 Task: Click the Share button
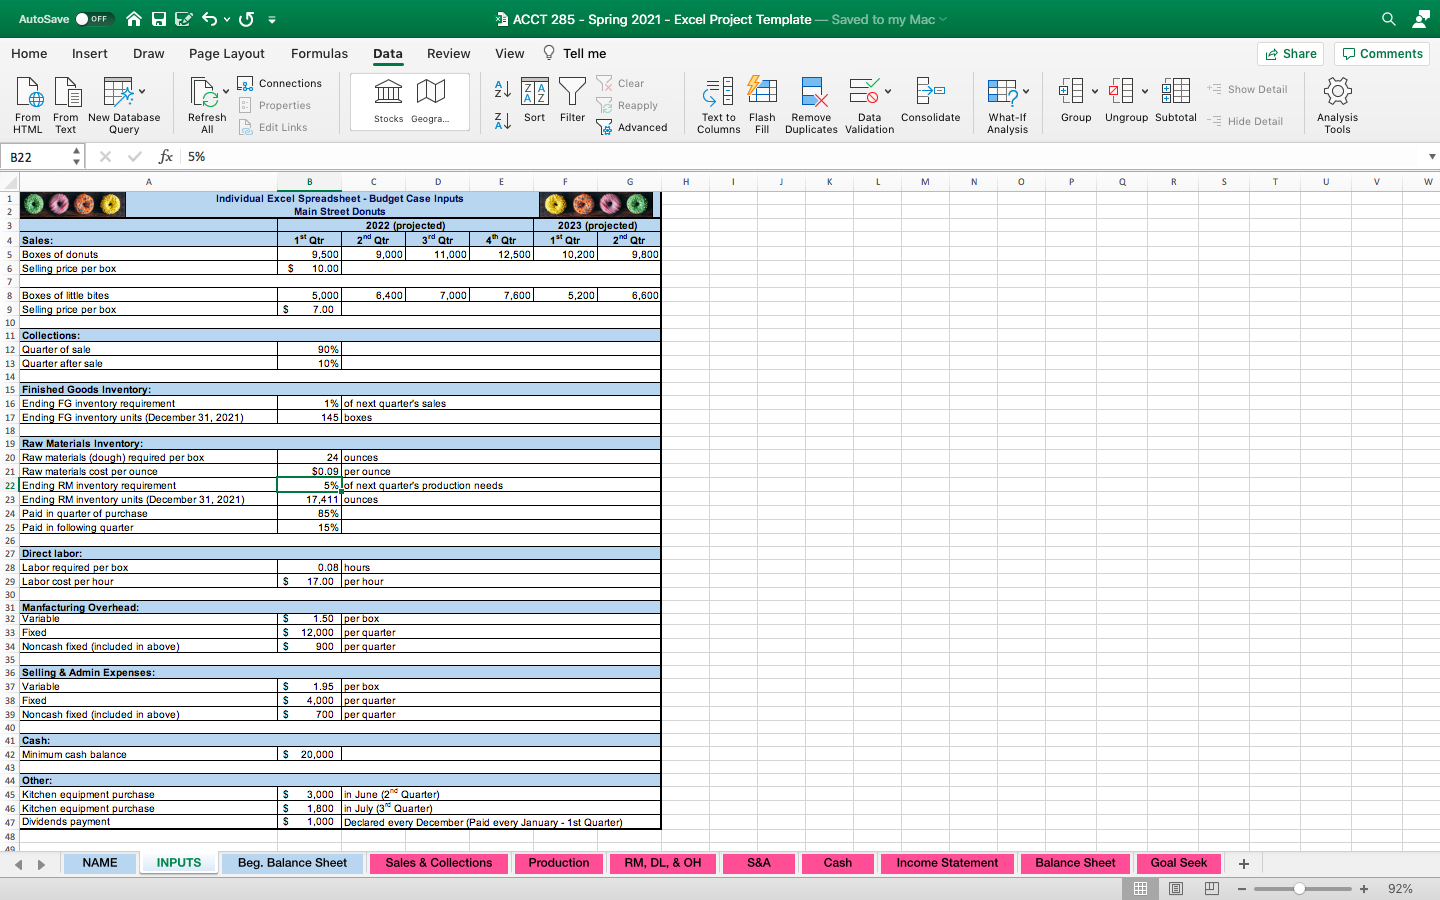[x=1290, y=53]
